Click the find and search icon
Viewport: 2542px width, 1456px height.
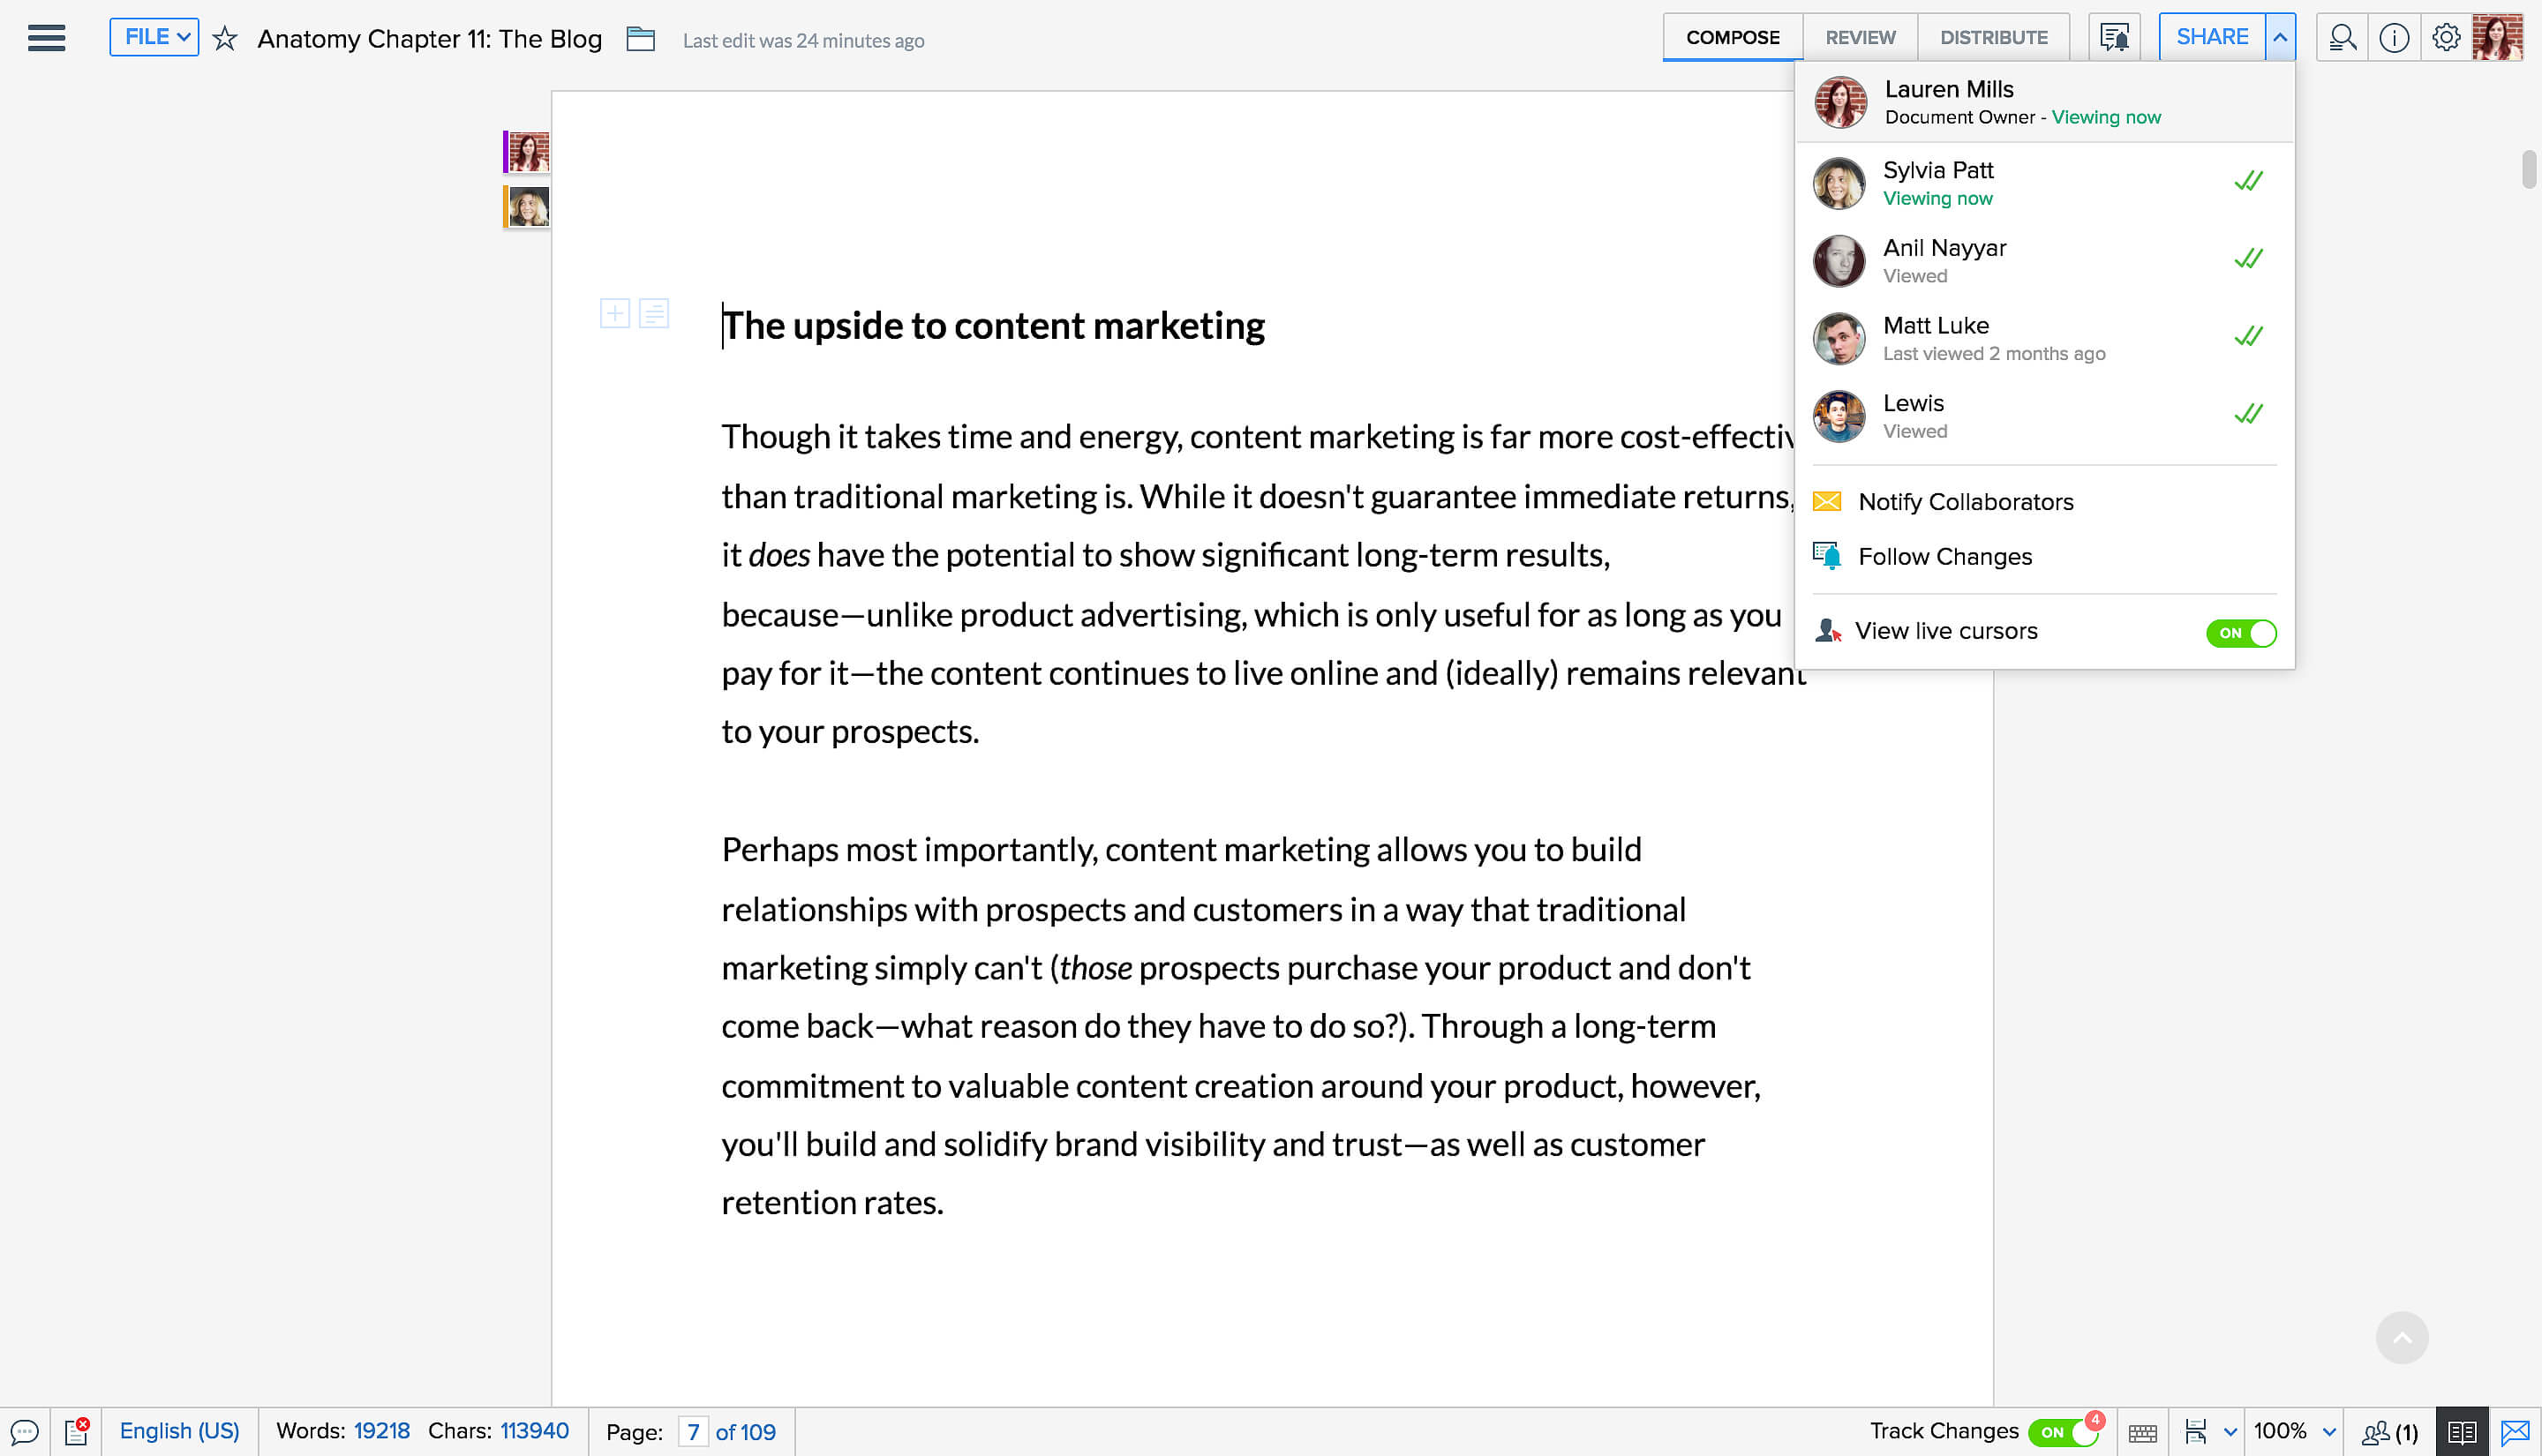coord(2341,38)
